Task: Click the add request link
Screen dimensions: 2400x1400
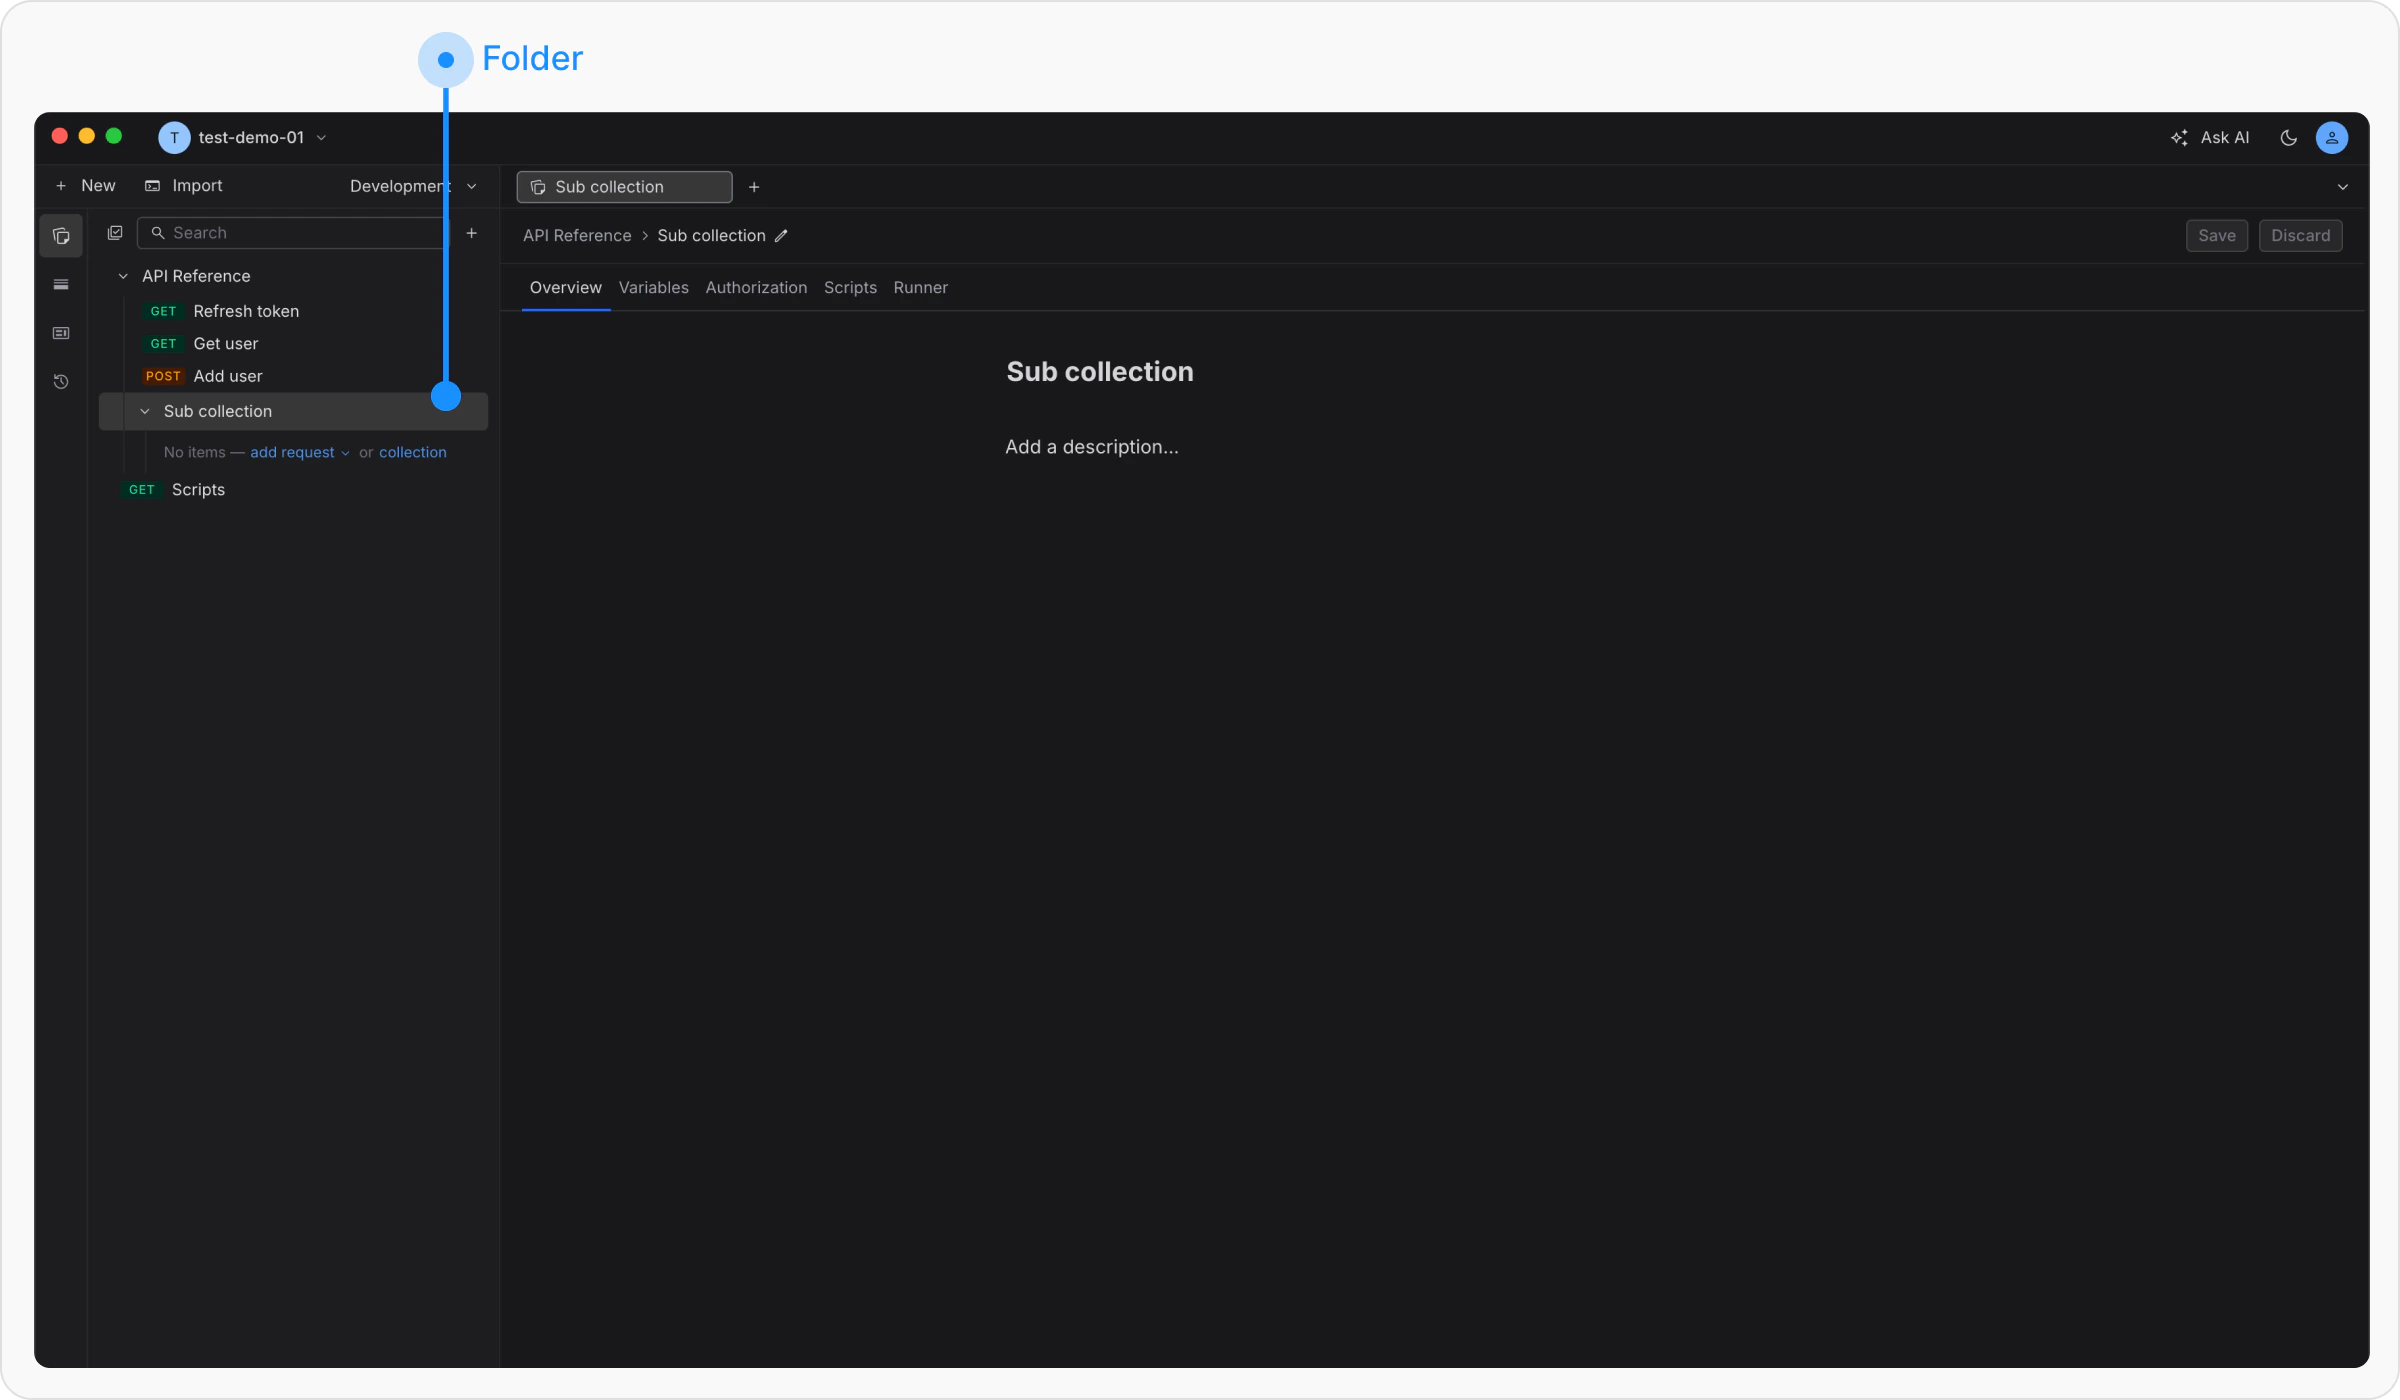Action: coord(292,452)
